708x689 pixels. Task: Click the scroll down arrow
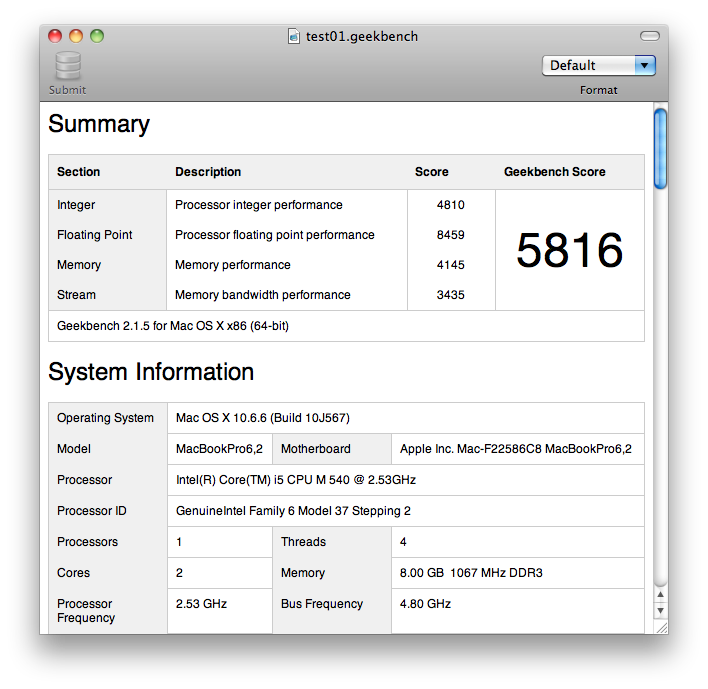click(x=660, y=610)
